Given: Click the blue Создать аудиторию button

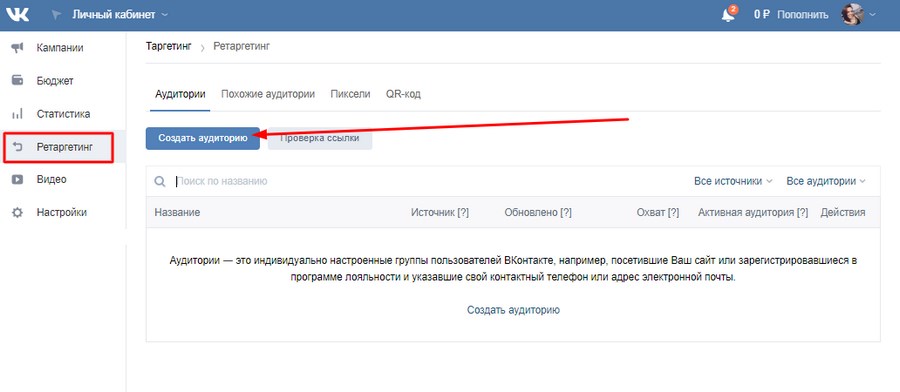Looking at the screenshot, I should 203,138.
